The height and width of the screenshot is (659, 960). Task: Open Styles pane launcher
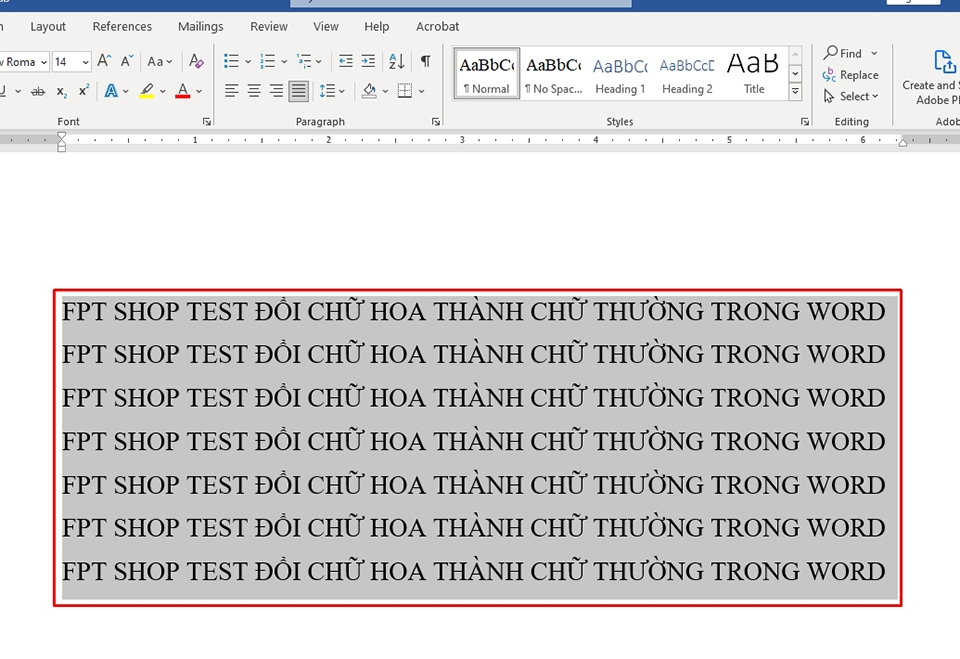805,122
